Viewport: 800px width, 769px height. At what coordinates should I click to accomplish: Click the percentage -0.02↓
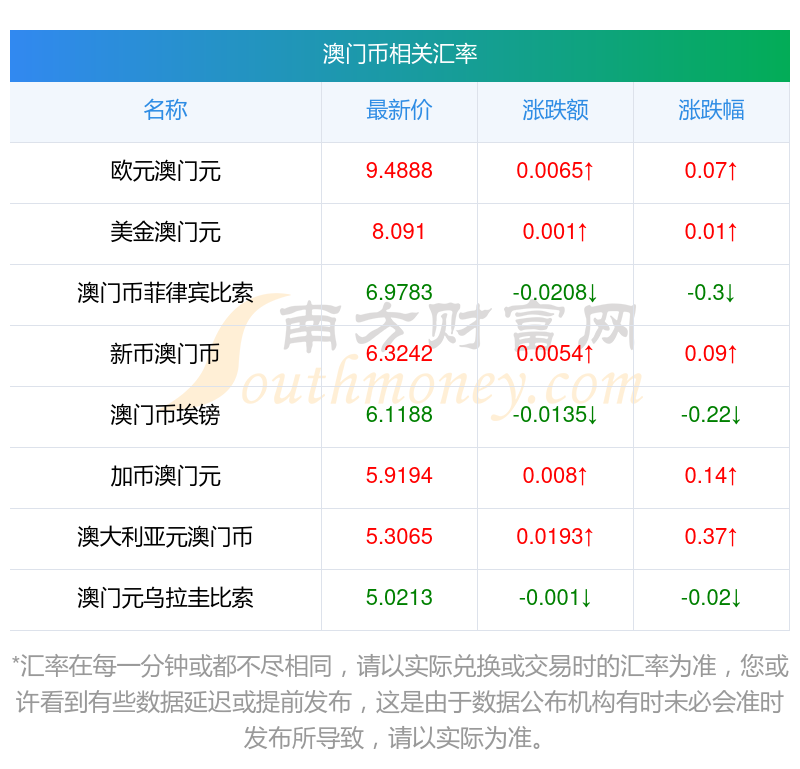pyautogui.click(x=711, y=598)
